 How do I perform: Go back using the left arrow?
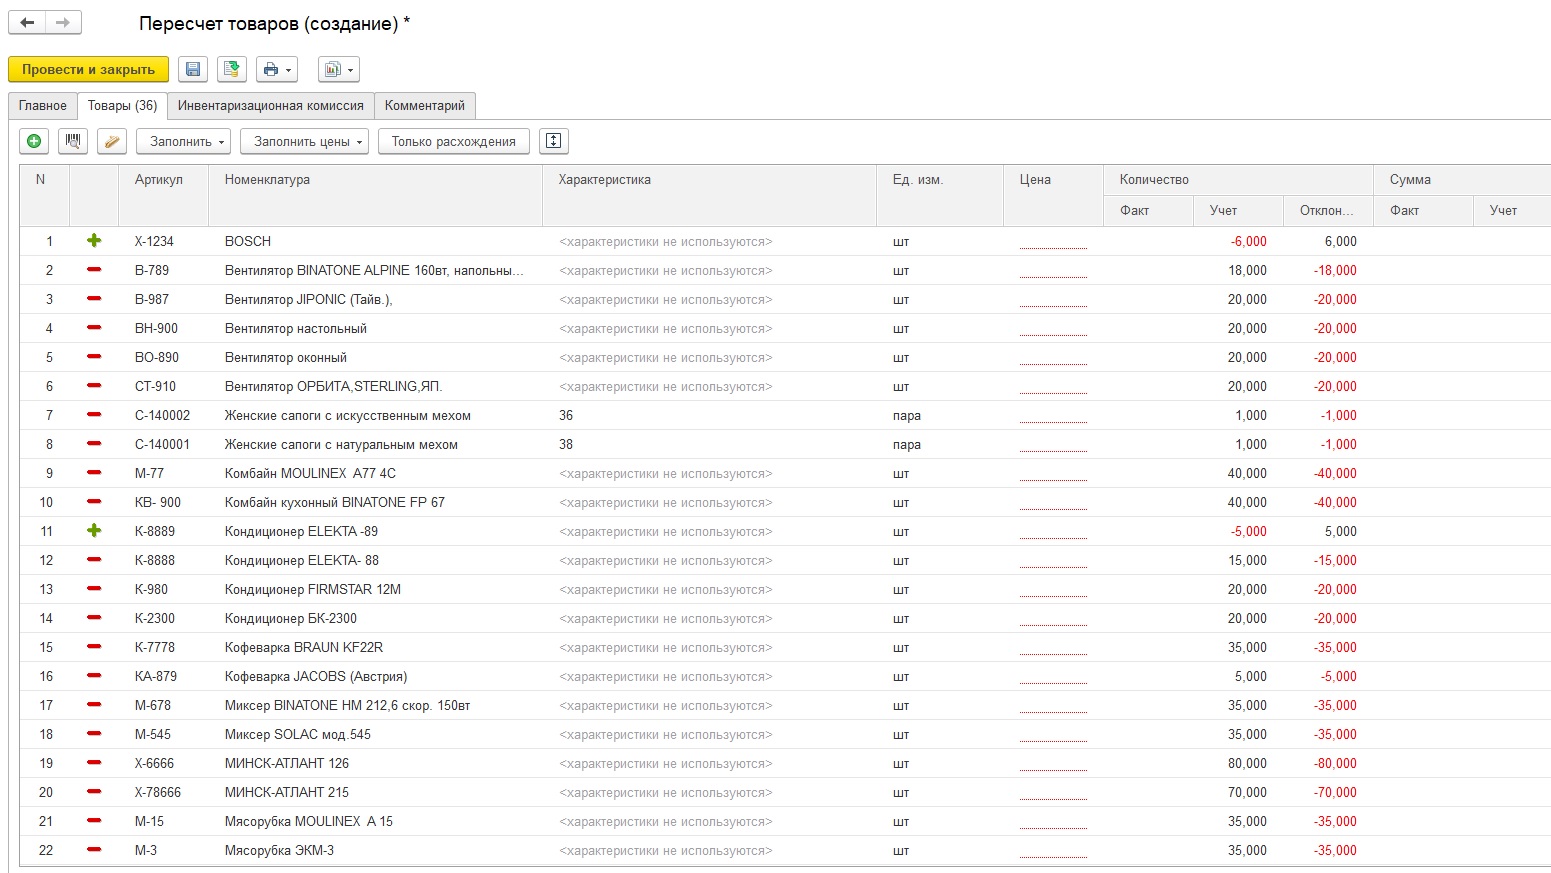pos(27,22)
